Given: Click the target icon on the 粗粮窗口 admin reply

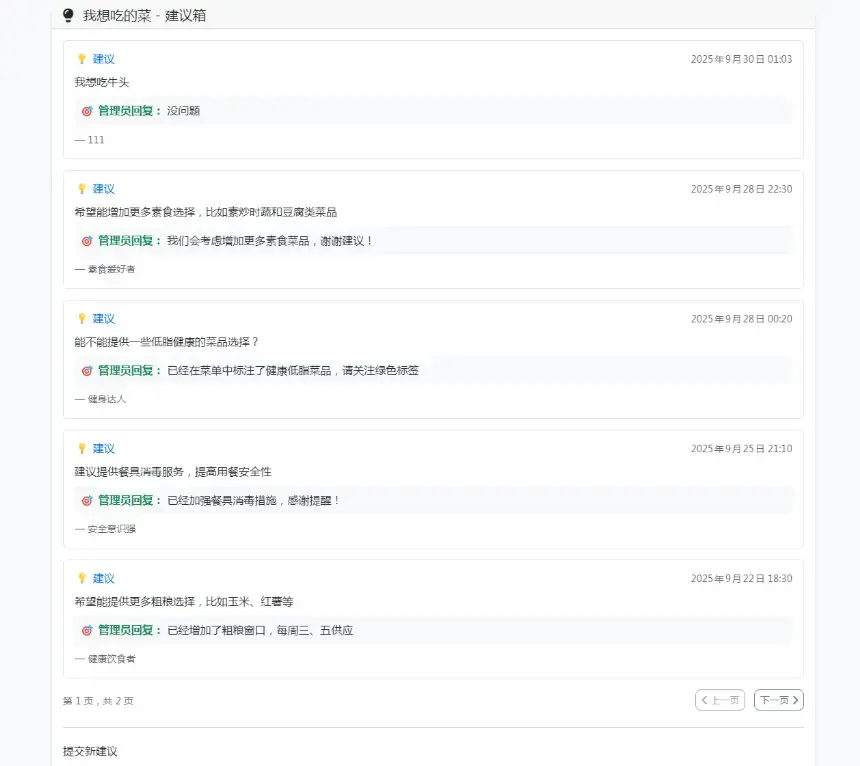Looking at the screenshot, I should 87,630.
